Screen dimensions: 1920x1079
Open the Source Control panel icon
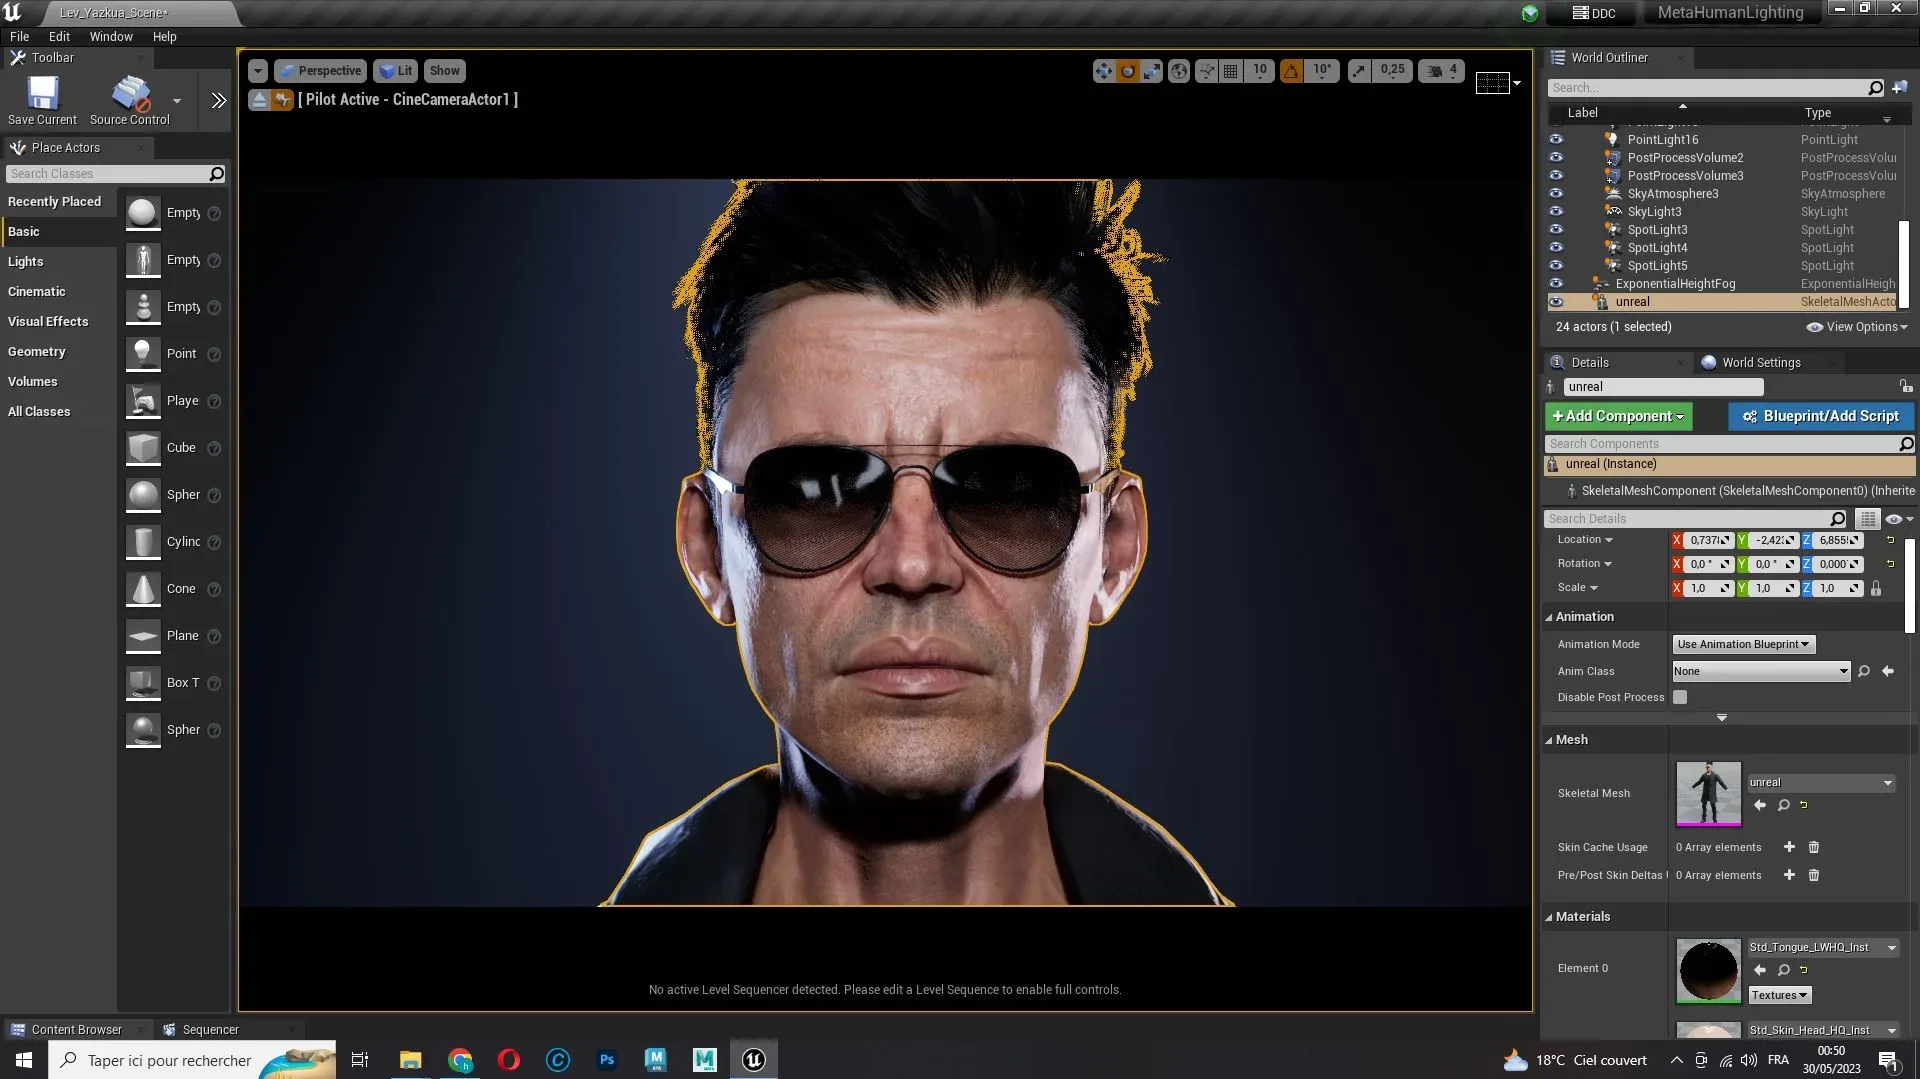click(129, 95)
